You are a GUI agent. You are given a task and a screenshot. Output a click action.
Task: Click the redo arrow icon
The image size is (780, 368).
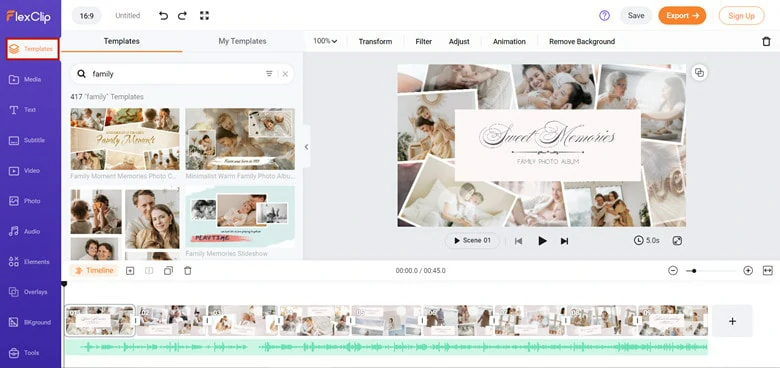(x=182, y=16)
